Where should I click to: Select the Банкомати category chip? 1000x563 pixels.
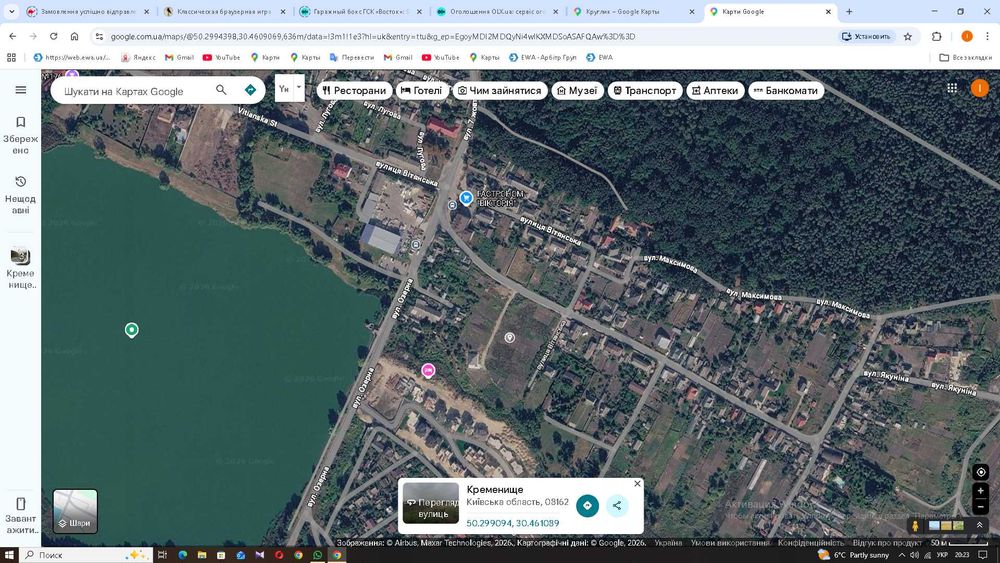tap(786, 91)
